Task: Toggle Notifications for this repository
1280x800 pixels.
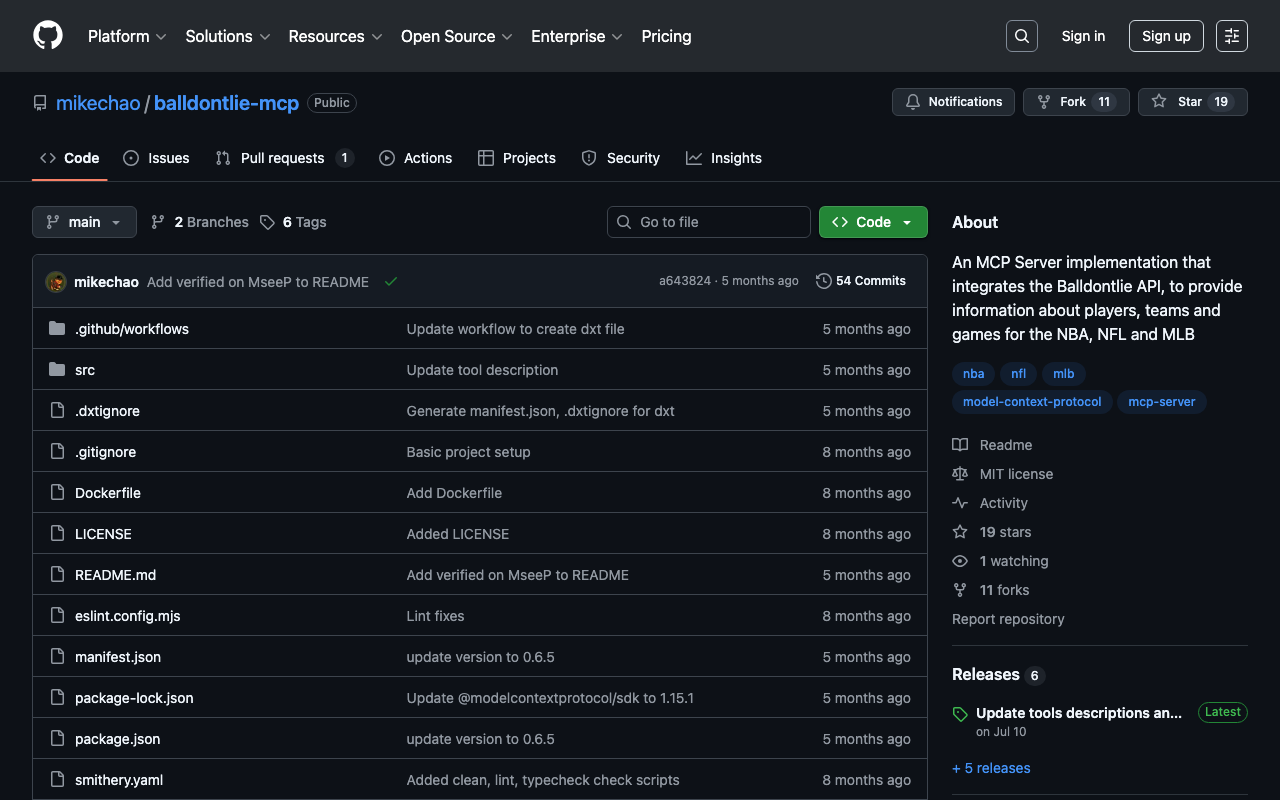Action: point(953,102)
